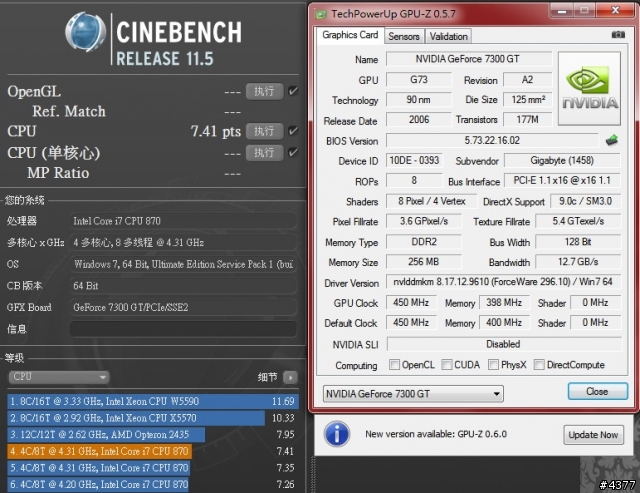640x493 pixels.
Task: Click the Update Now button
Action: [x=593, y=435]
